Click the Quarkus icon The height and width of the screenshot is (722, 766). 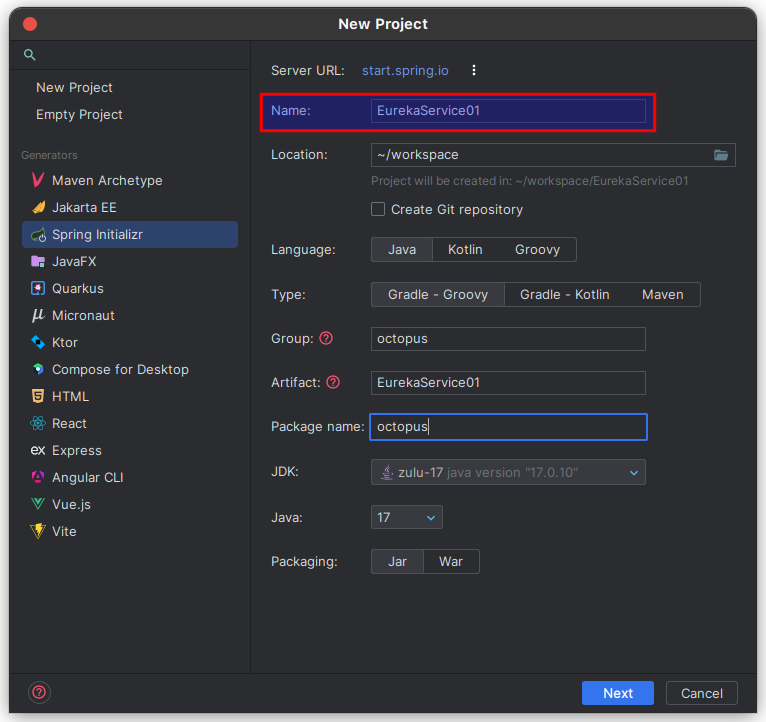[x=38, y=288]
